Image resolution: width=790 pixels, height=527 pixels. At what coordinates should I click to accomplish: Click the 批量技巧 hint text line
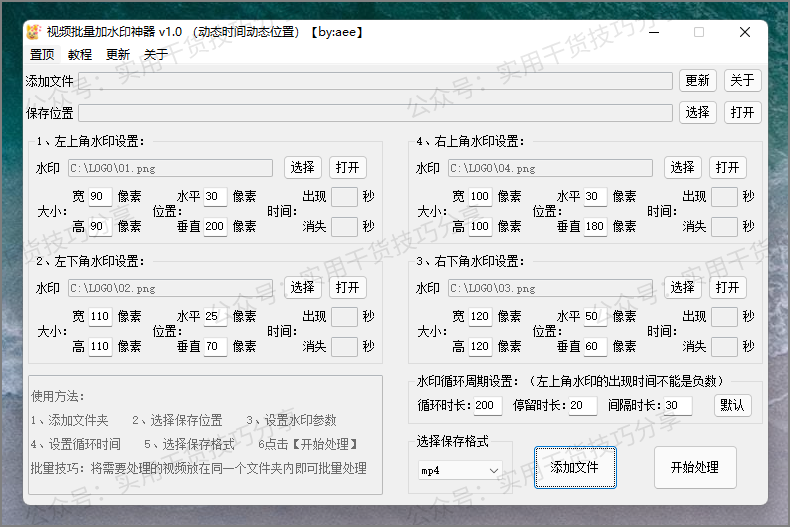click(199, 469)
